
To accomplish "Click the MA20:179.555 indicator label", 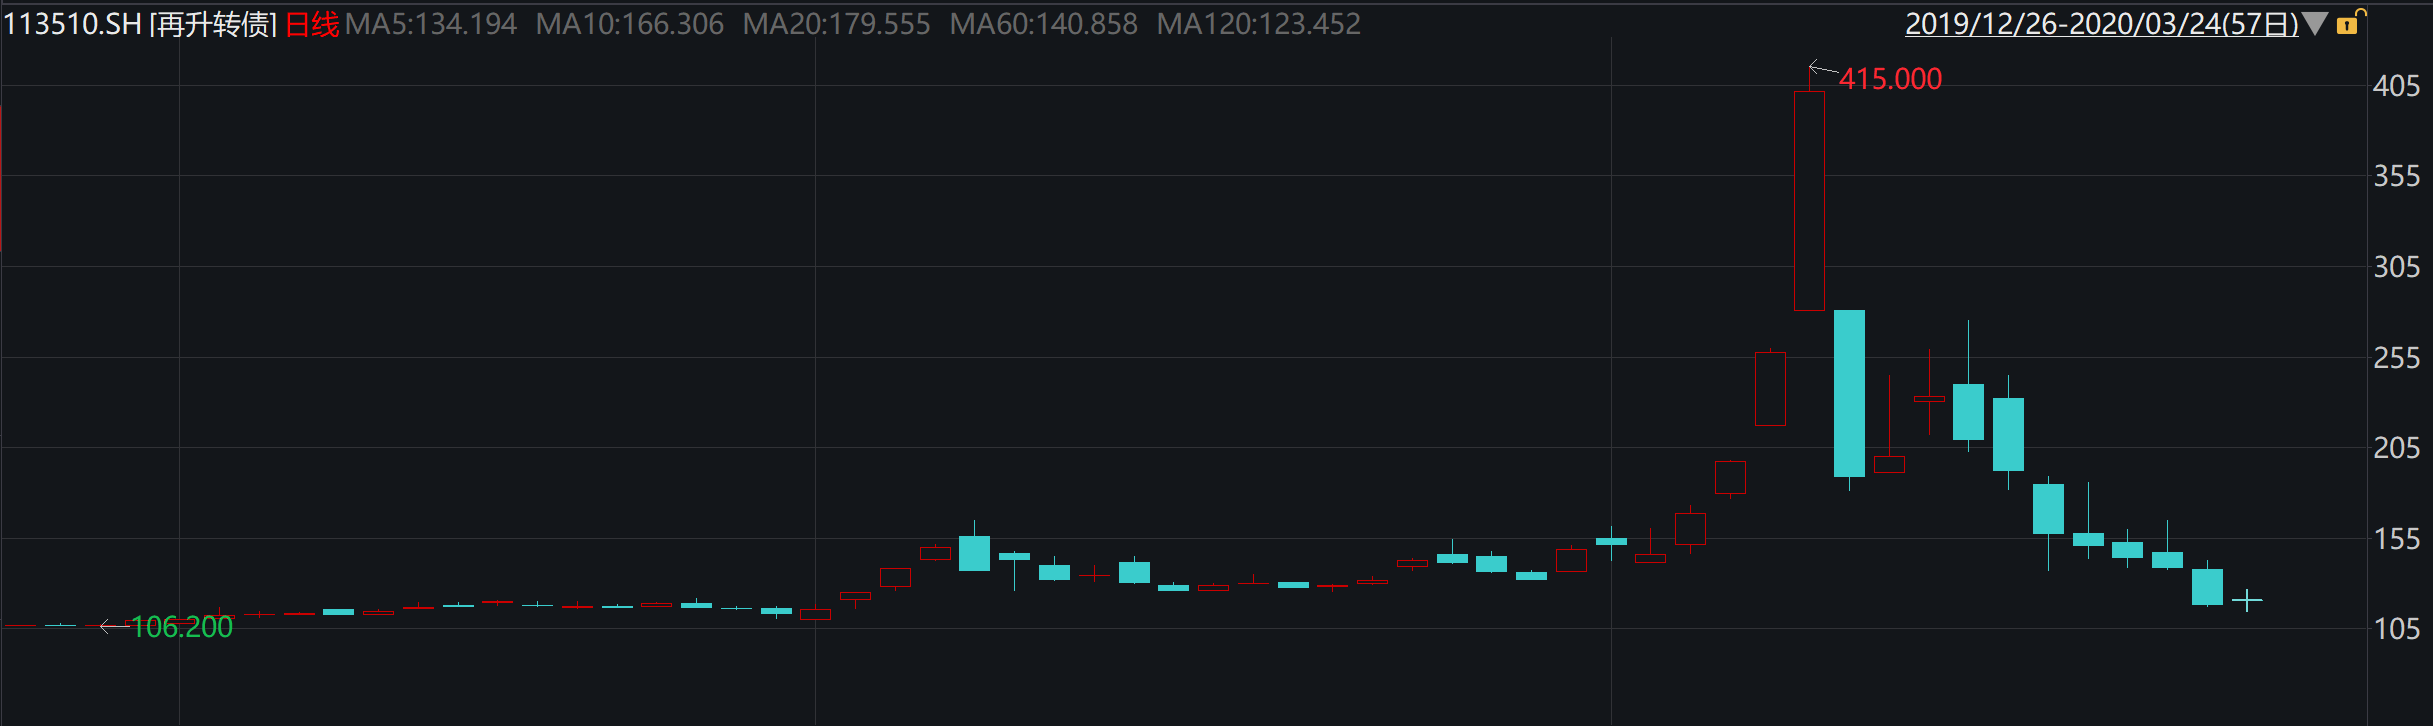I will point(836,24).
